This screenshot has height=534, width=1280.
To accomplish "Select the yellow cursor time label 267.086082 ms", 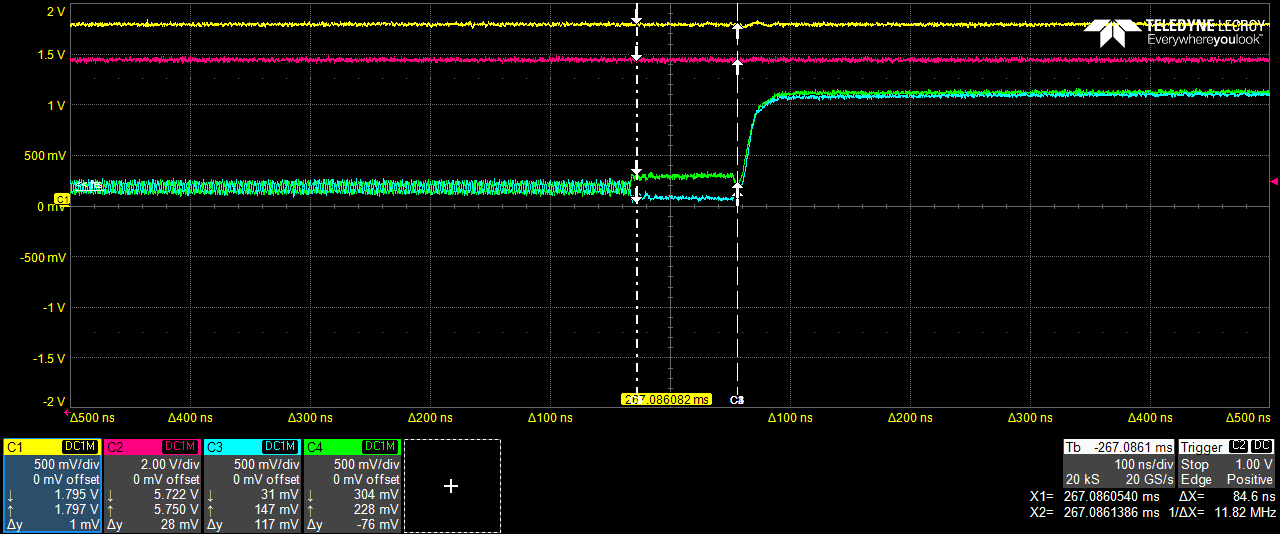I will 666,399.
